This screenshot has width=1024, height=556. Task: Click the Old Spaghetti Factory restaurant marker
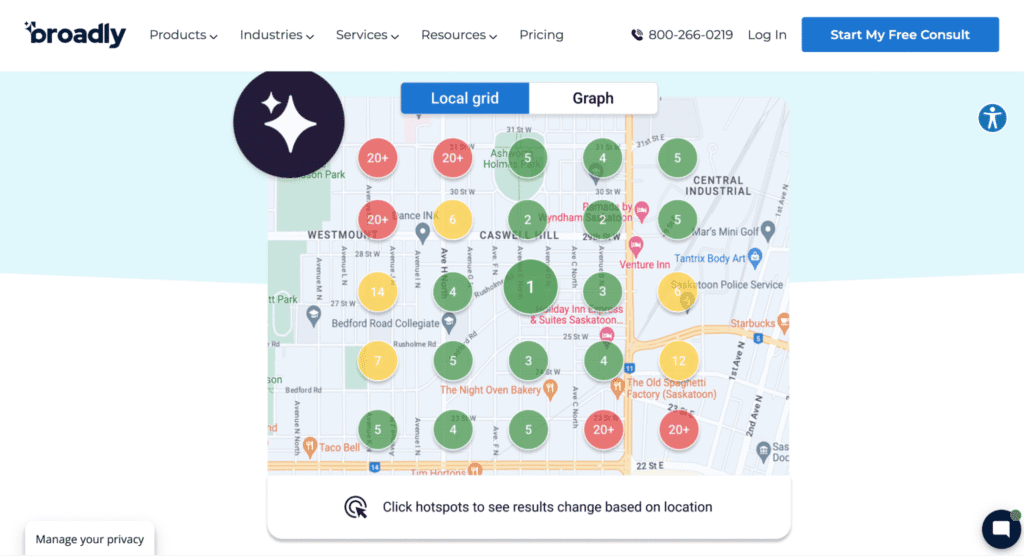617,388
